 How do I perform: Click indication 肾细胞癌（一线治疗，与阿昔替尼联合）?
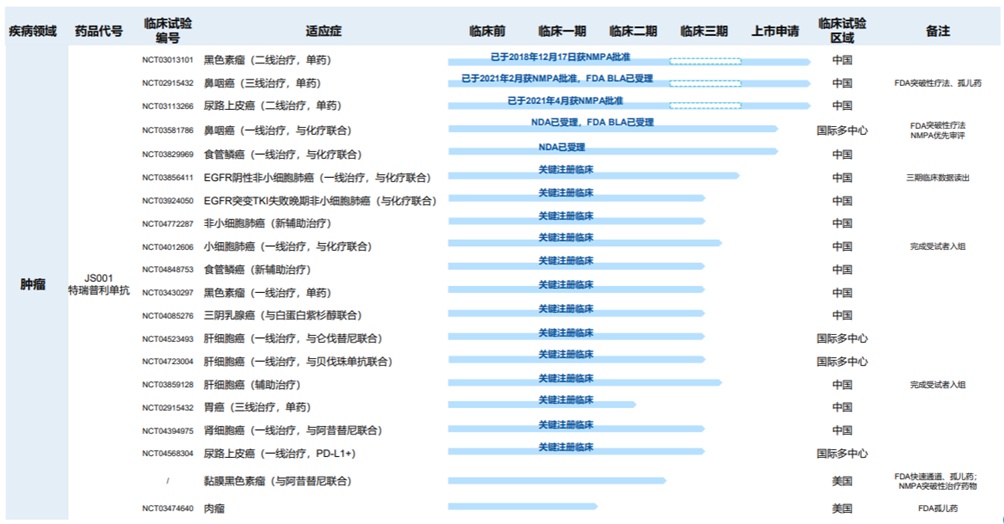click(x=293, y=430)
